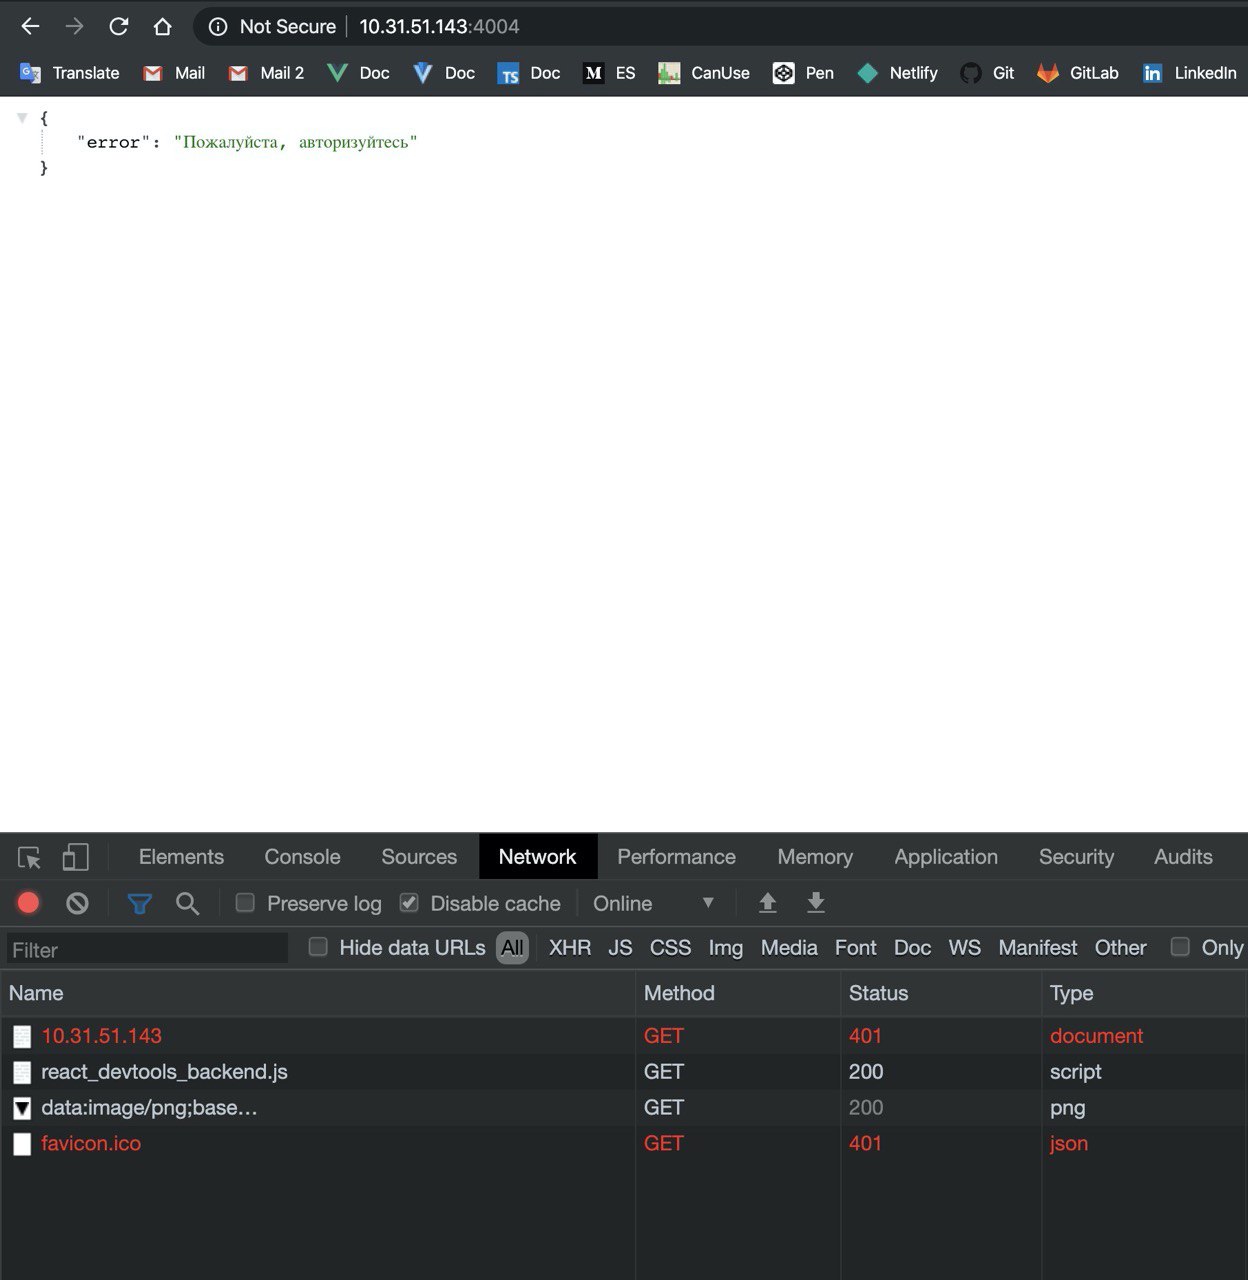Filter requests by XHR
Screen dimensions: 1248x1280
pos(570,948)
